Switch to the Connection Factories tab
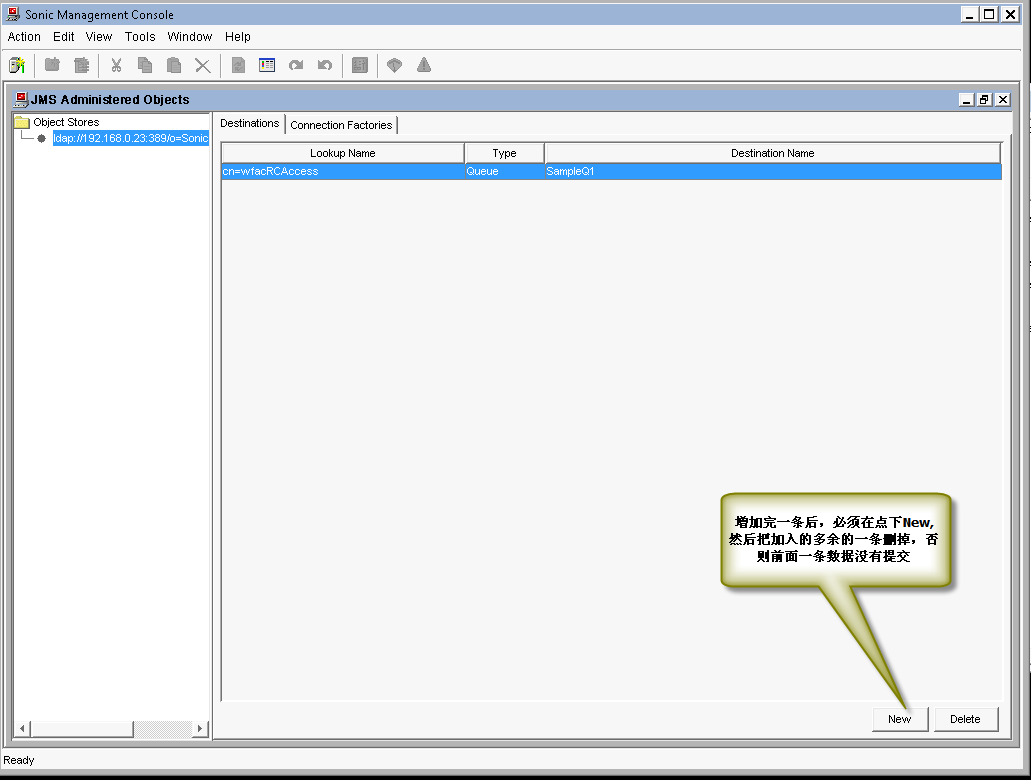This screenshot has width=1031, height=780. (x=342, y=125)
